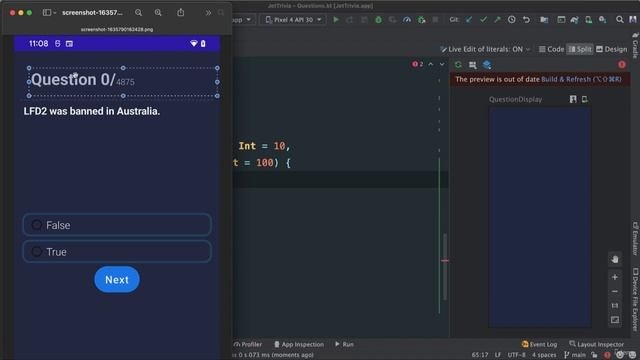The height and width of the screenshot is (360, 640).
Task: Switch editor to Design view
Action: point(611,49)
